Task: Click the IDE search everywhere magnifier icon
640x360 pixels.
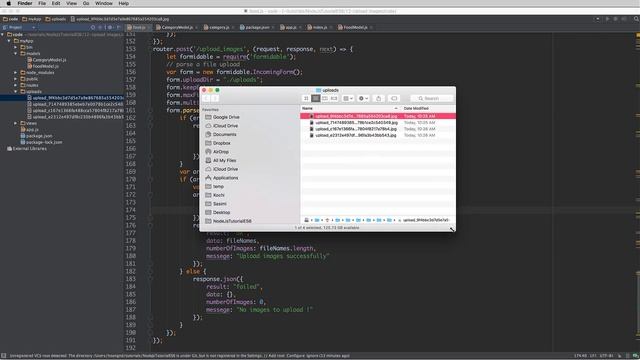Action: point(636,19)
